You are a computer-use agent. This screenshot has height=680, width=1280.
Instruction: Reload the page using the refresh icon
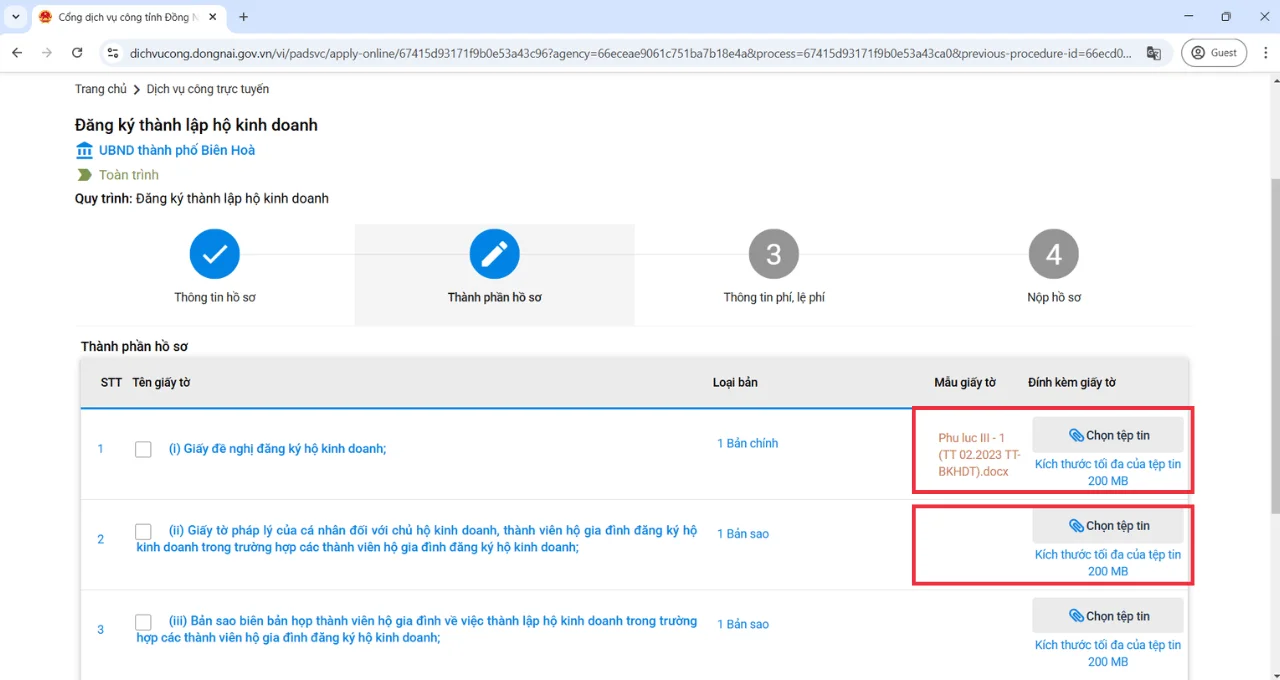pyautogui.click(x=77, y=53)
